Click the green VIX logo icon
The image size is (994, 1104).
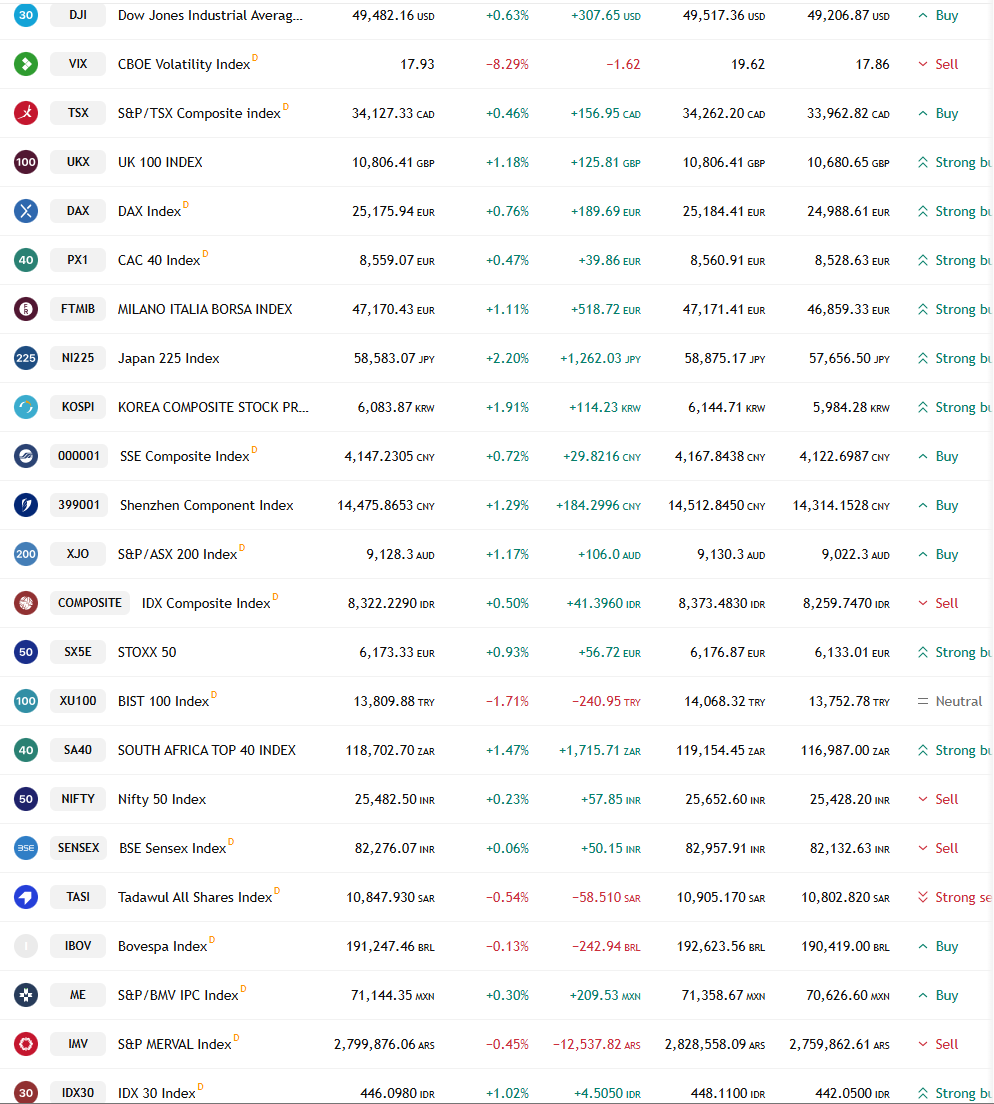point(26,64)
